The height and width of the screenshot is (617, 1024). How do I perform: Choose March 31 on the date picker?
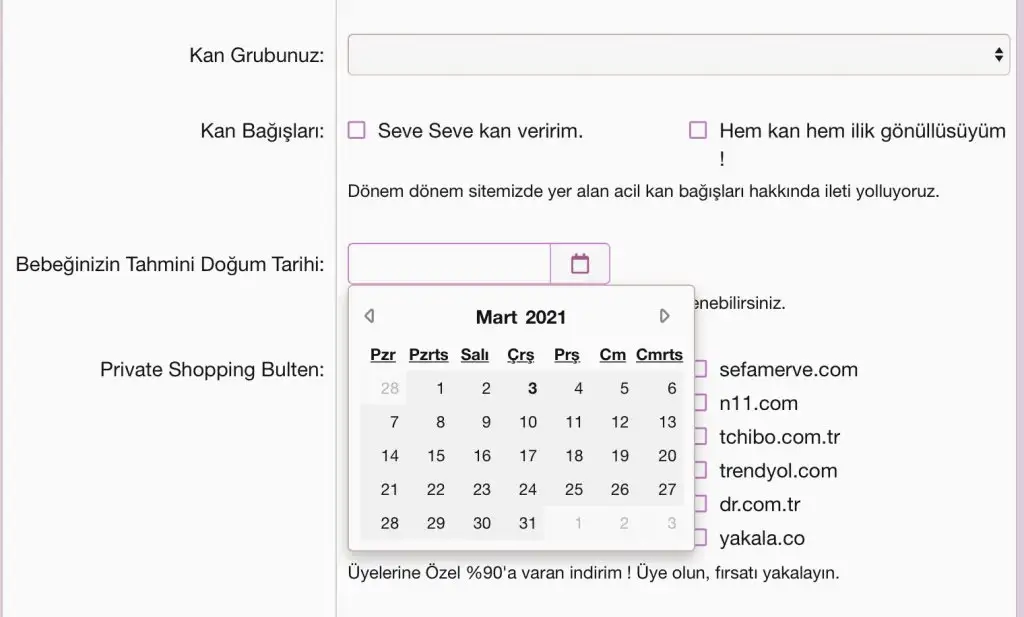click(x=527, y=523)
